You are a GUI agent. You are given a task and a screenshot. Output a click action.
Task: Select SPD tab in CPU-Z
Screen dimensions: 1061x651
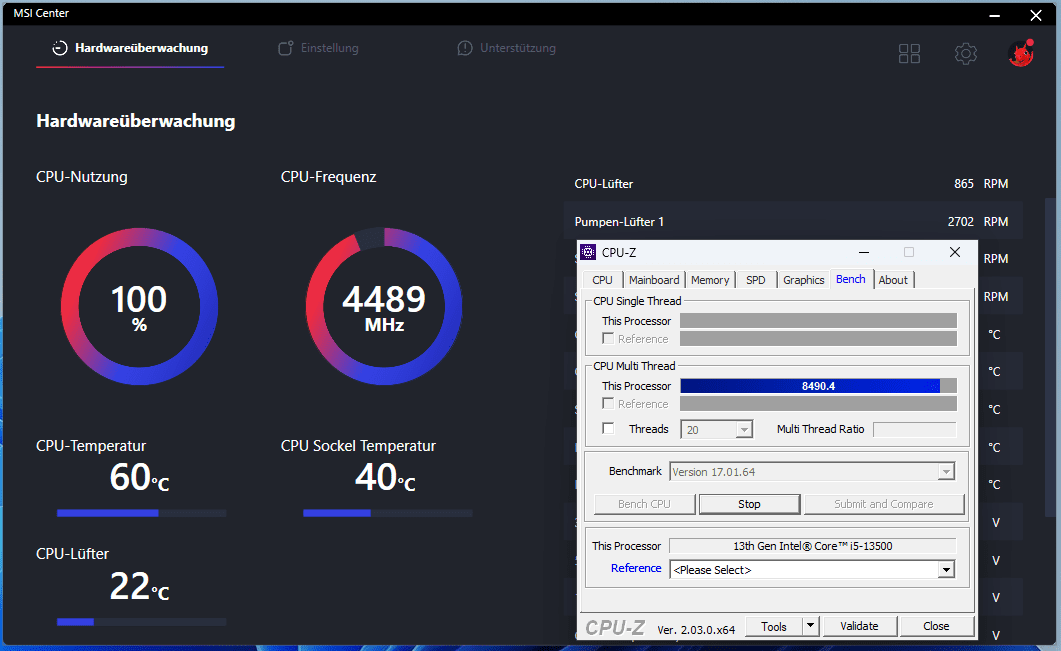click(x=755, y=280)
